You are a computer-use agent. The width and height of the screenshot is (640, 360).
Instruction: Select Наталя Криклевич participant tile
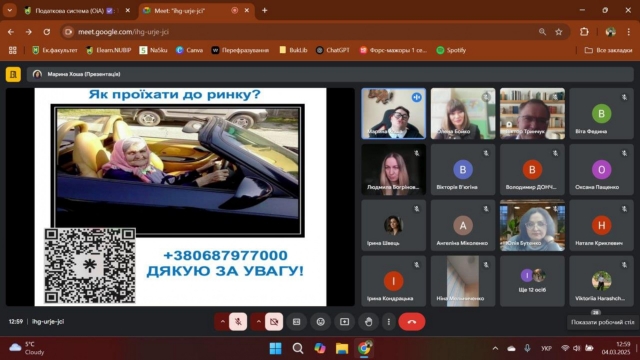pos(601,225)
